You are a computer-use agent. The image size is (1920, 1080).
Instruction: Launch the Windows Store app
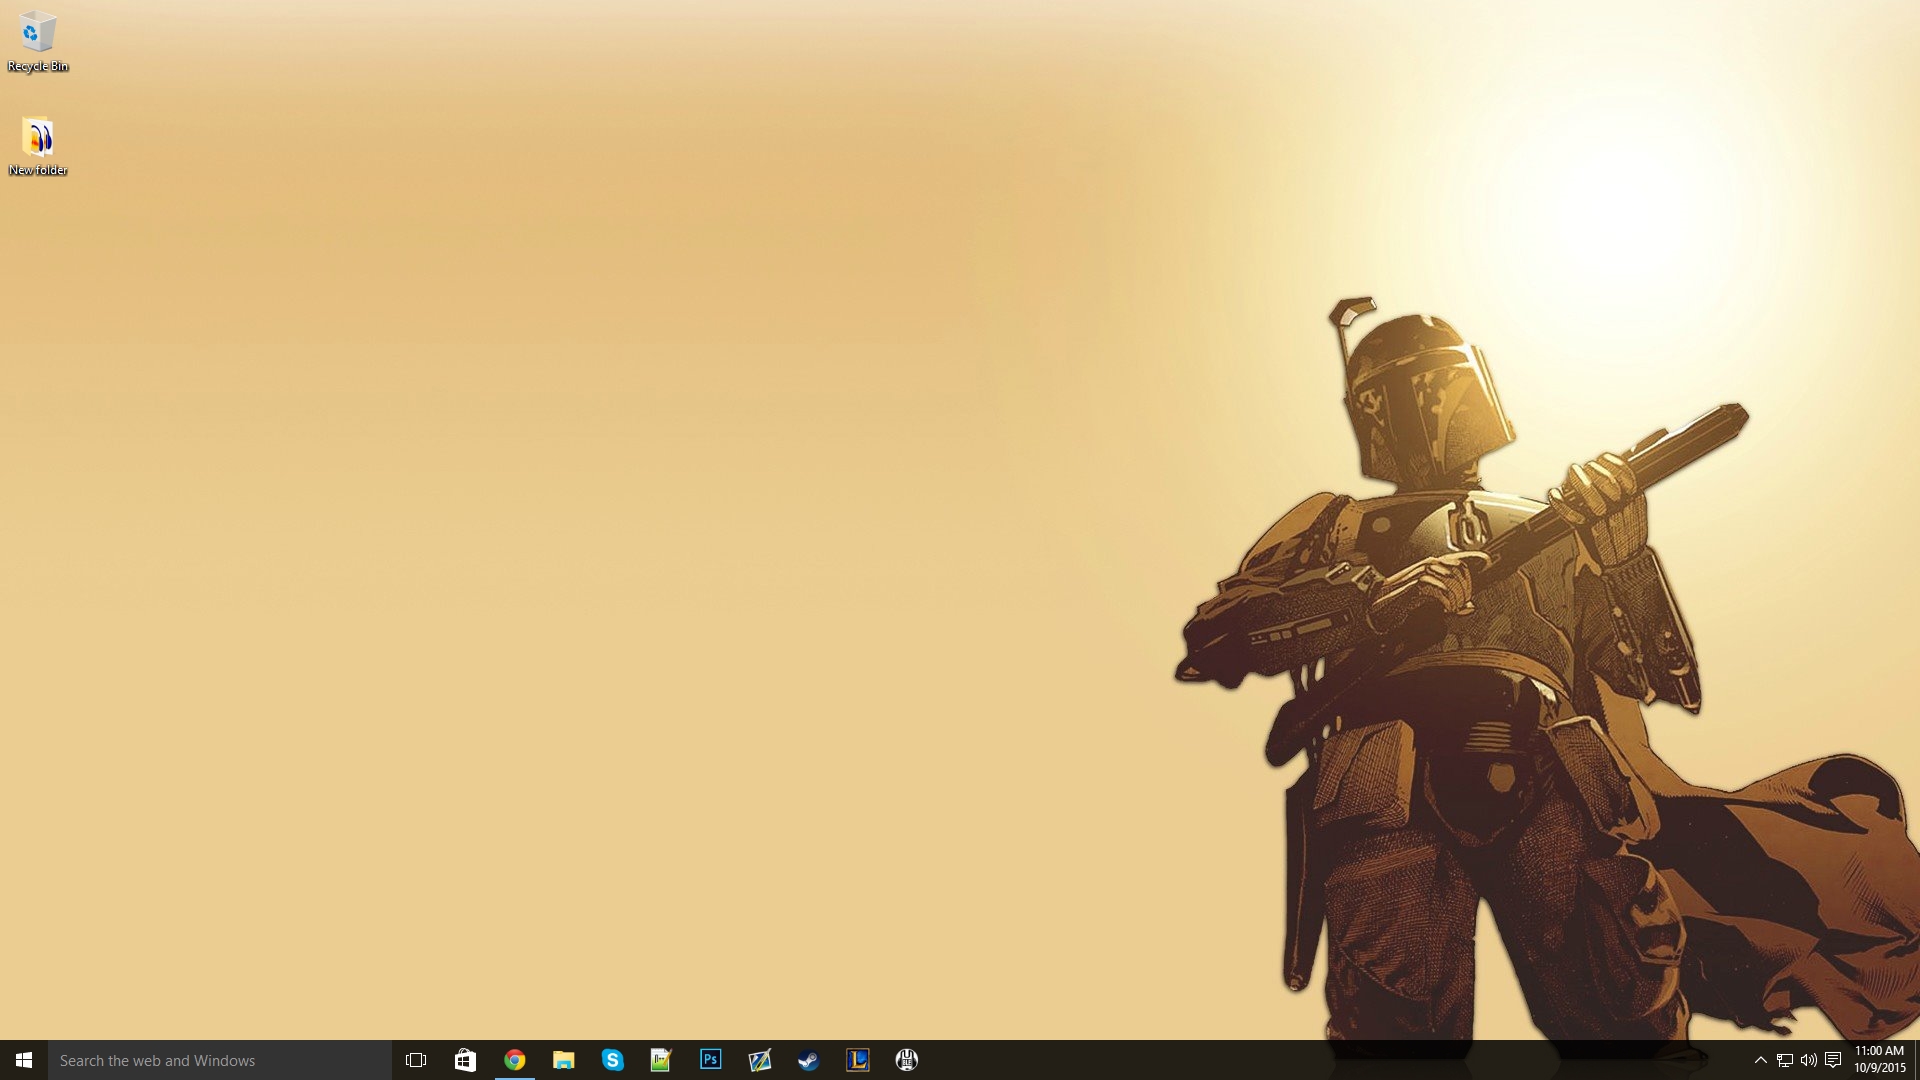click(x=465, y=1060)
